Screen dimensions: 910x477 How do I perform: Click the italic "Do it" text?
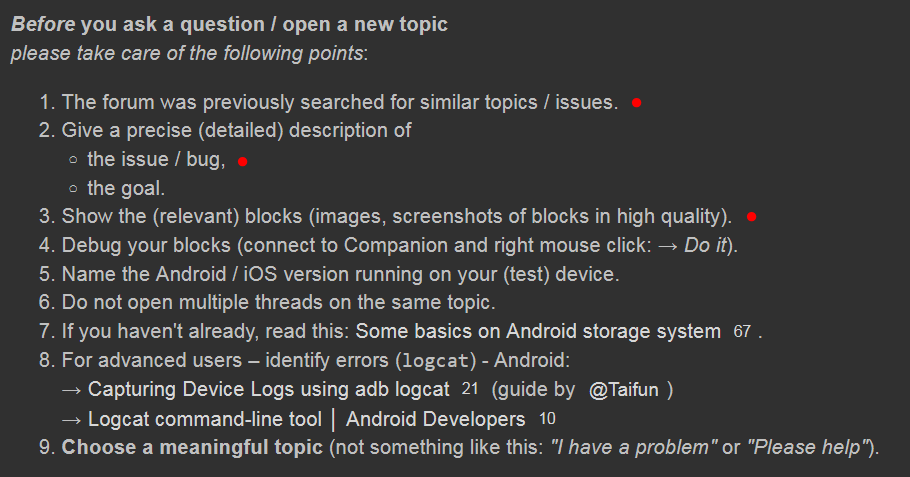tap(707, 245)
